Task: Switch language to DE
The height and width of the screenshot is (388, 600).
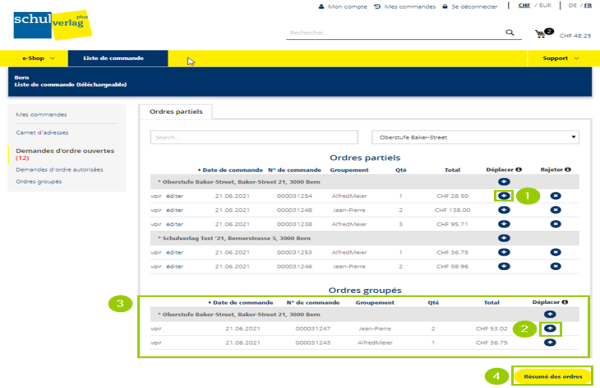Action: coord(572,5)
